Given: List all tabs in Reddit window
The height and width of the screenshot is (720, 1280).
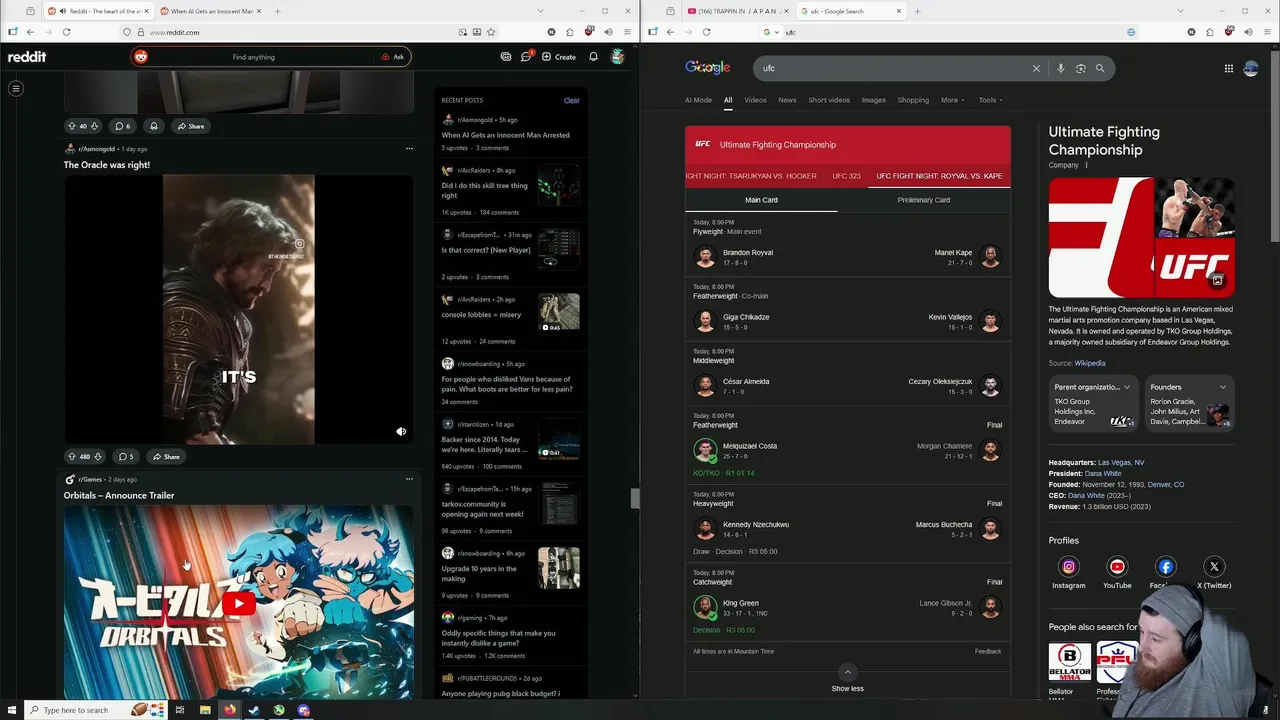Looking at the screenshot, I should click(541, 11).
